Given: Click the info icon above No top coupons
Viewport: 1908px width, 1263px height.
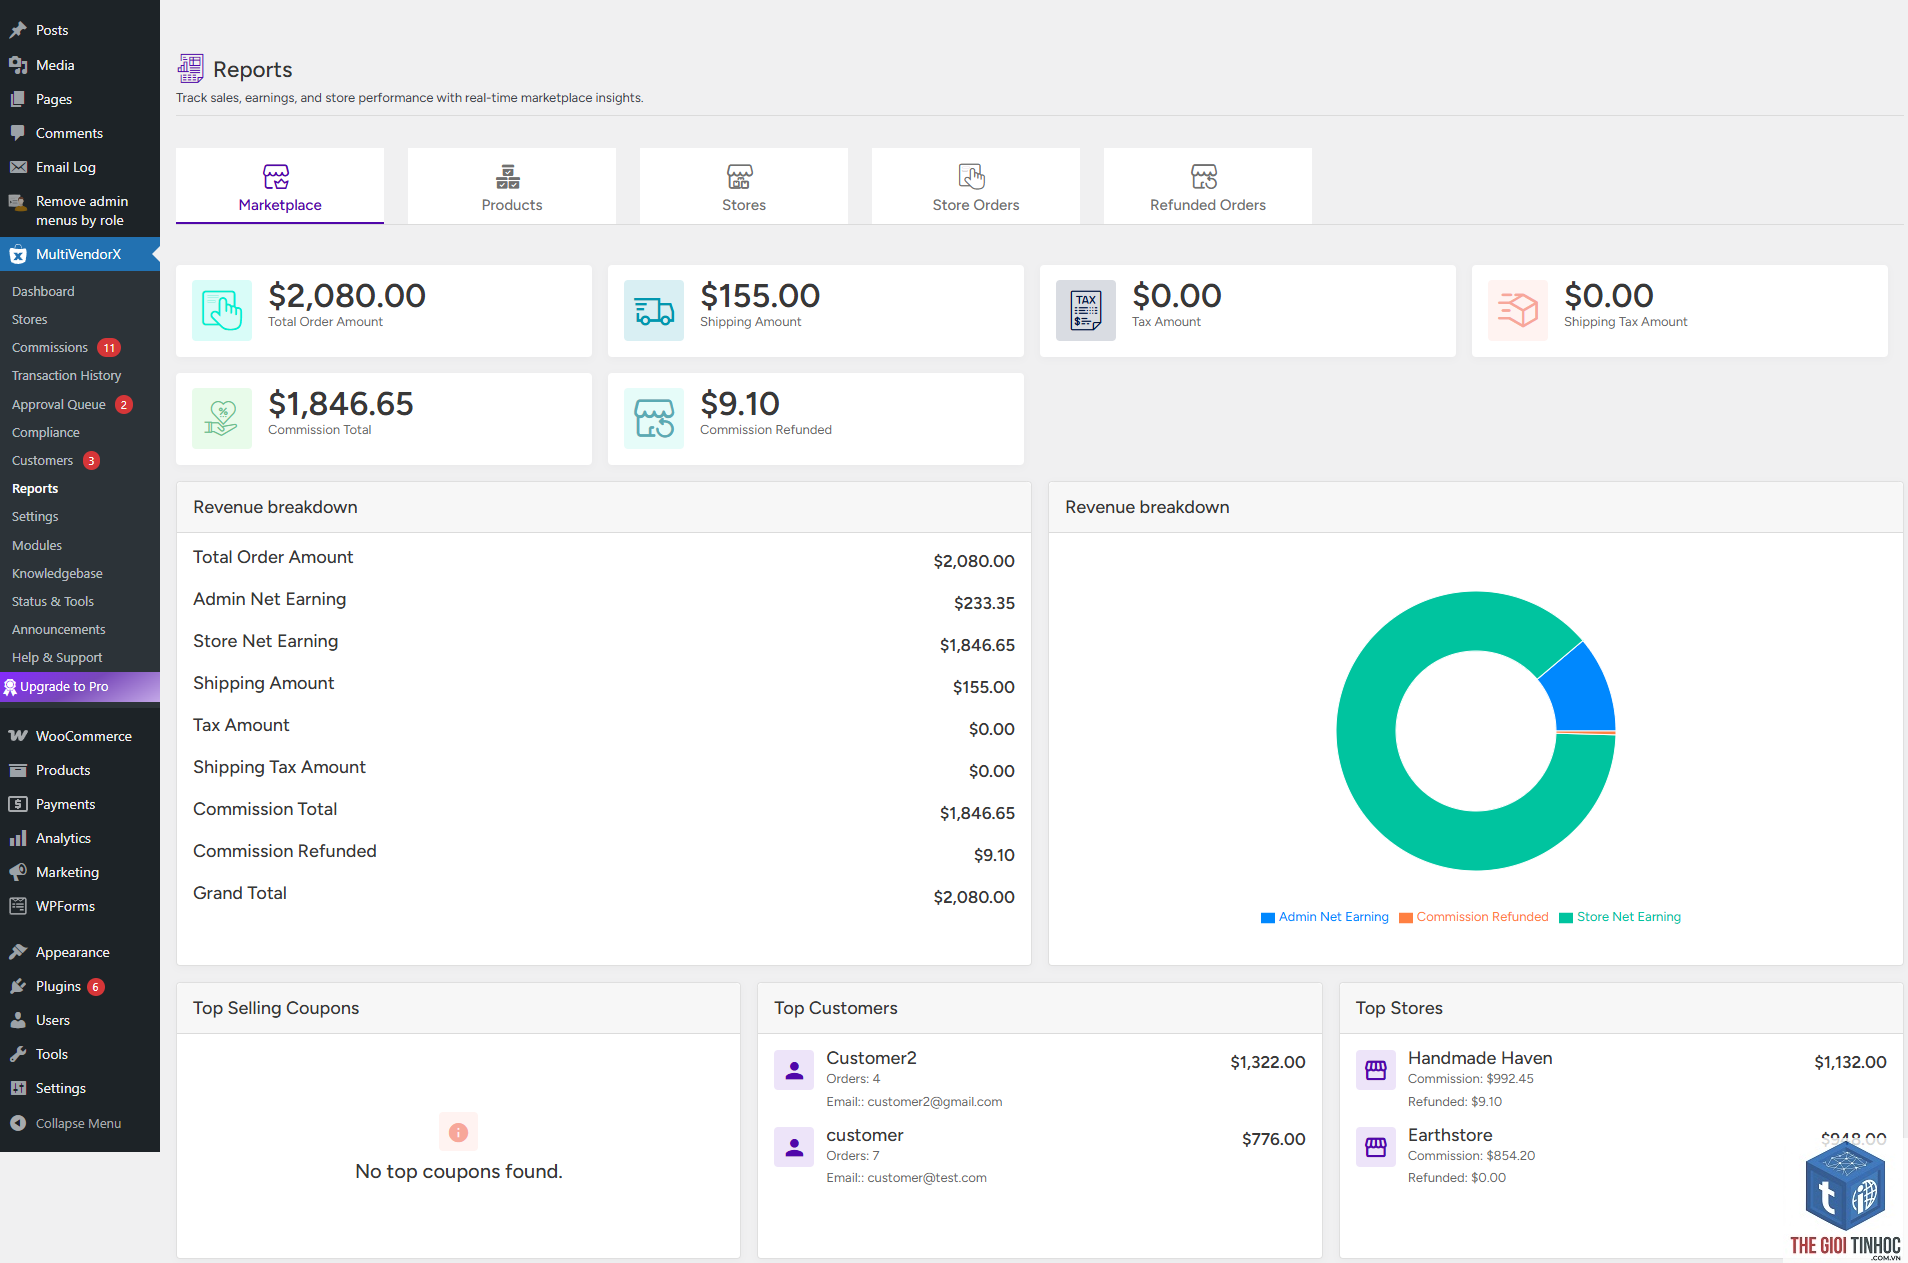Looking at the screenshot, I should pyautogui.click(x=458, y=1132).
